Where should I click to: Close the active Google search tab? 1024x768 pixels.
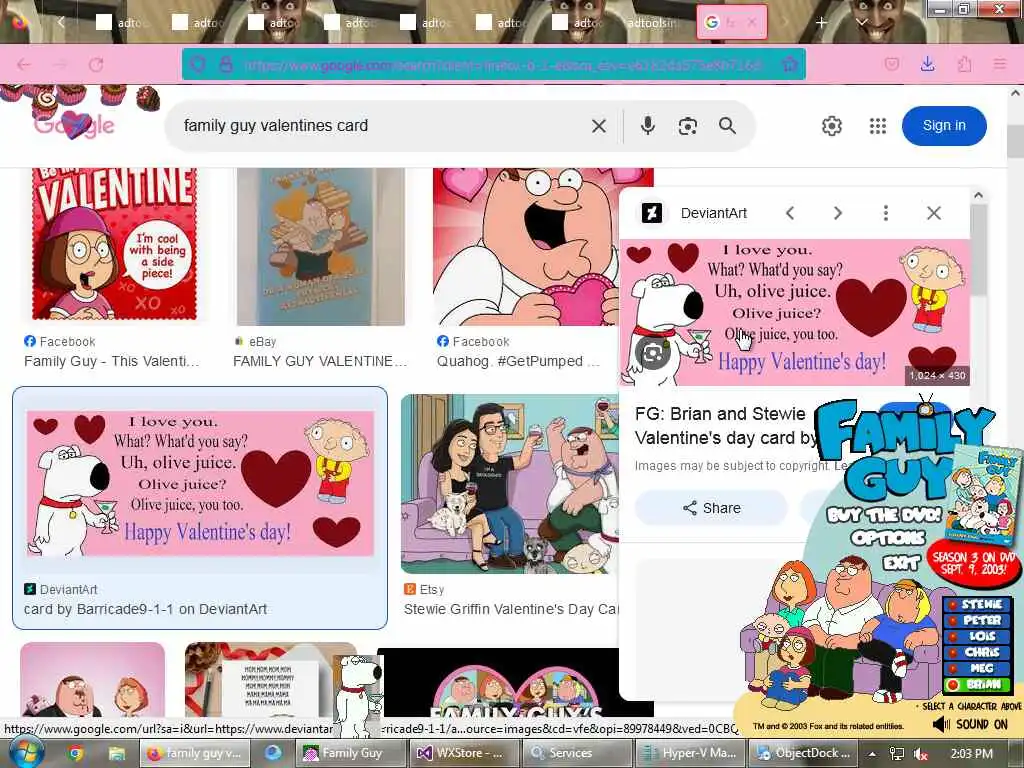coord(752,22)
